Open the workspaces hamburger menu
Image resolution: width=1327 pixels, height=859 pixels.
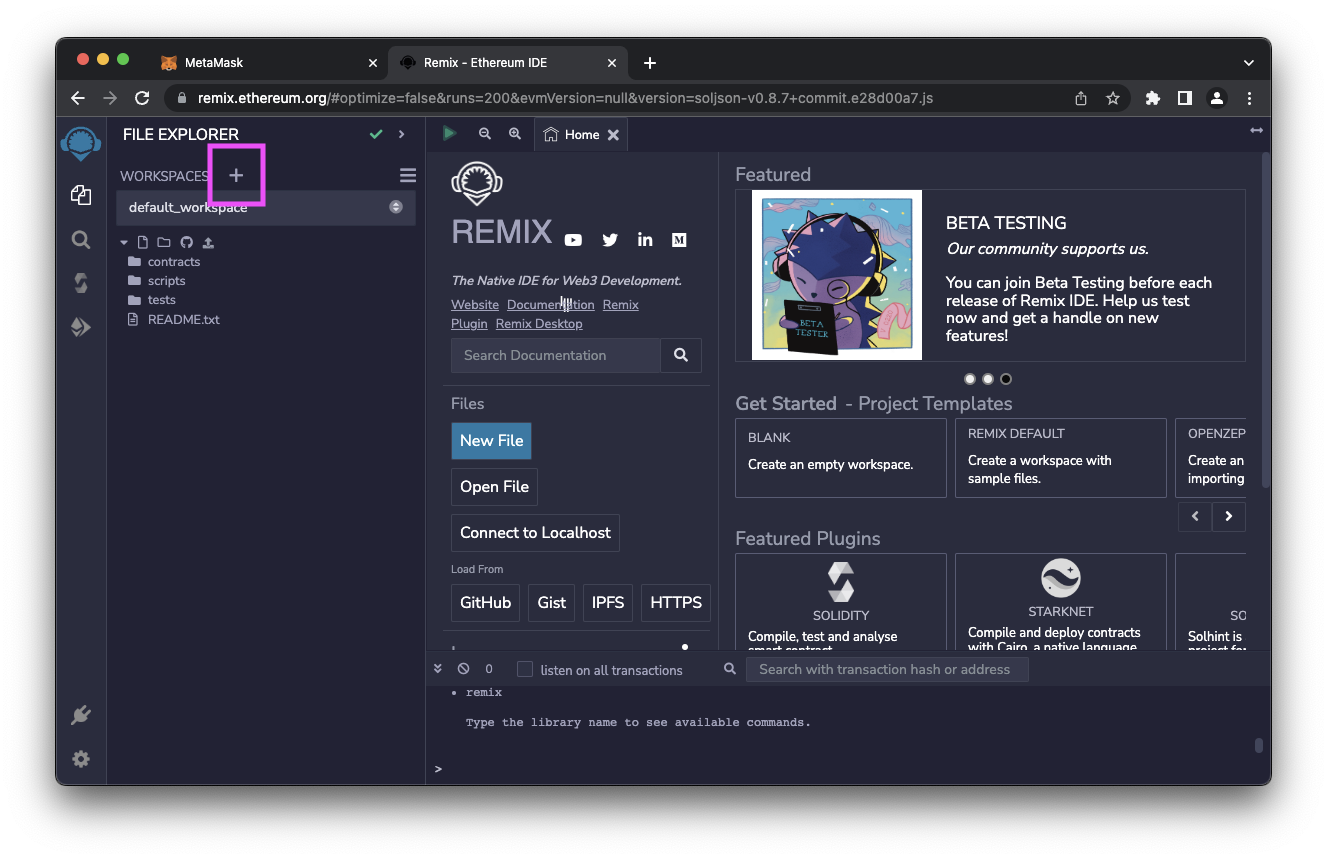click(x=408, y=175)
